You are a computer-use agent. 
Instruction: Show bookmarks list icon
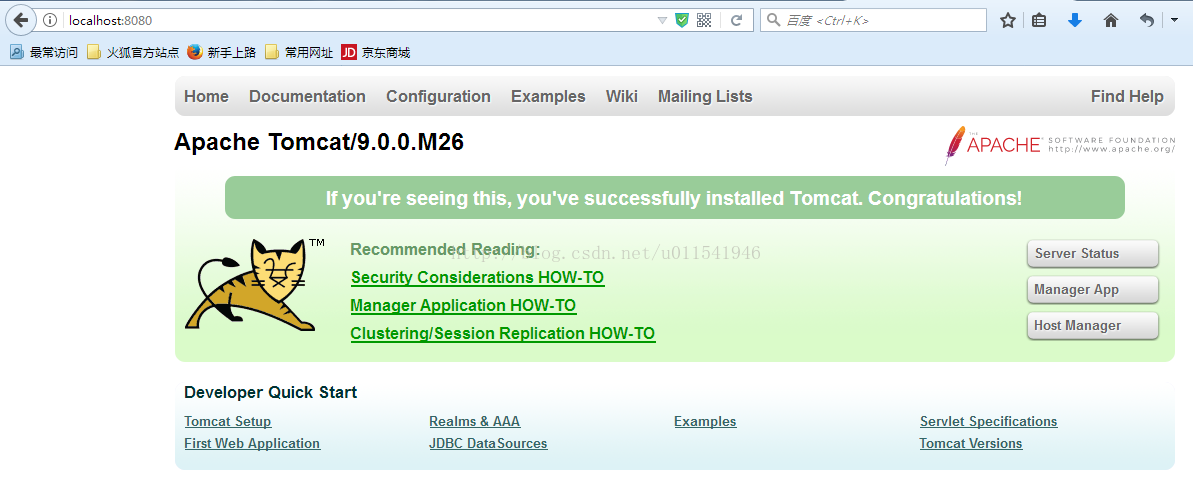1039,21
